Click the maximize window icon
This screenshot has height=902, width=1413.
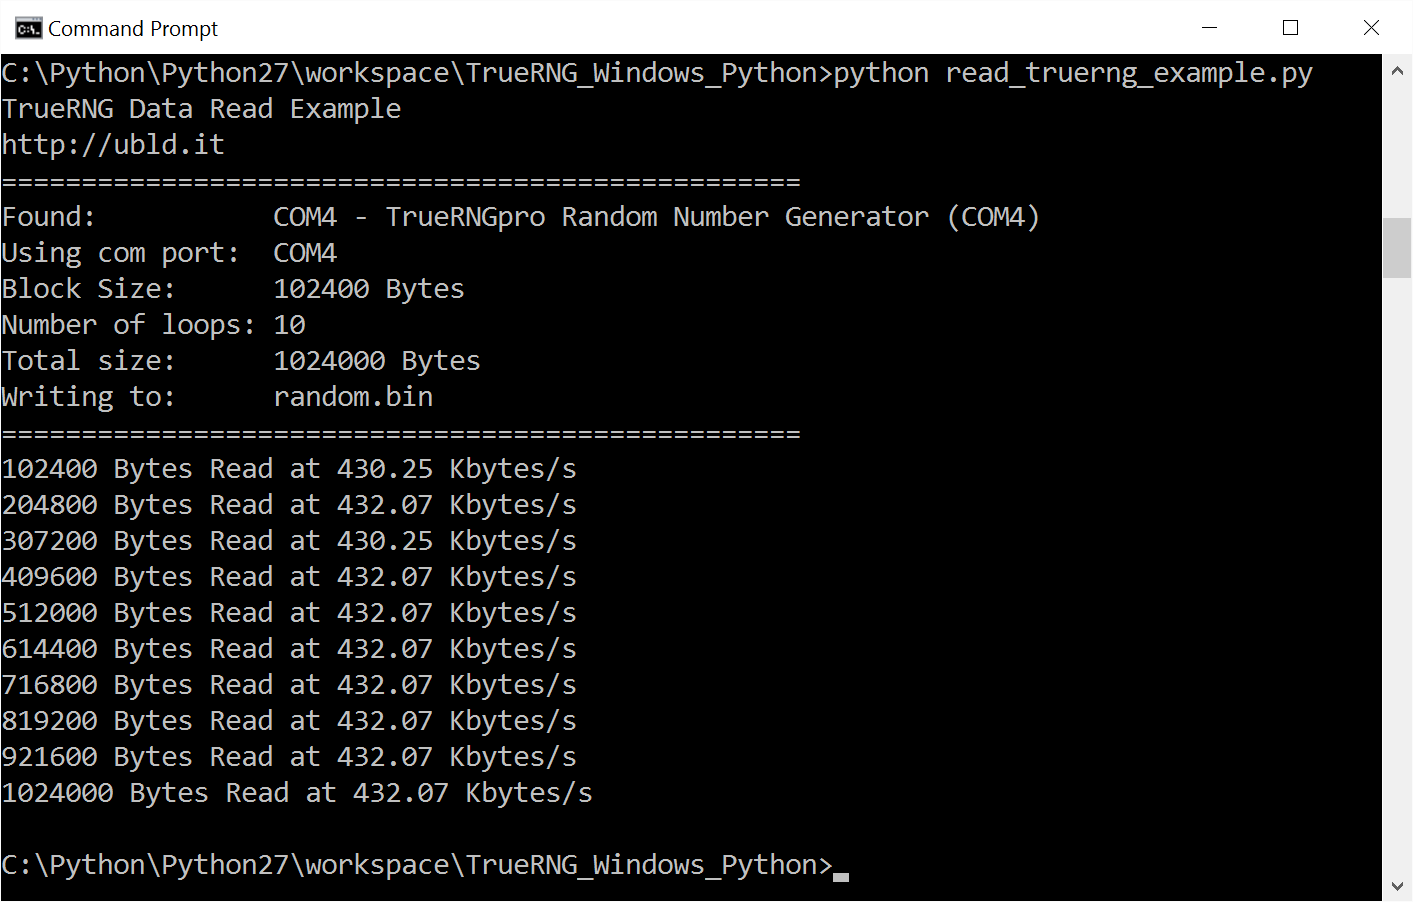click(x=1290, y=28)
